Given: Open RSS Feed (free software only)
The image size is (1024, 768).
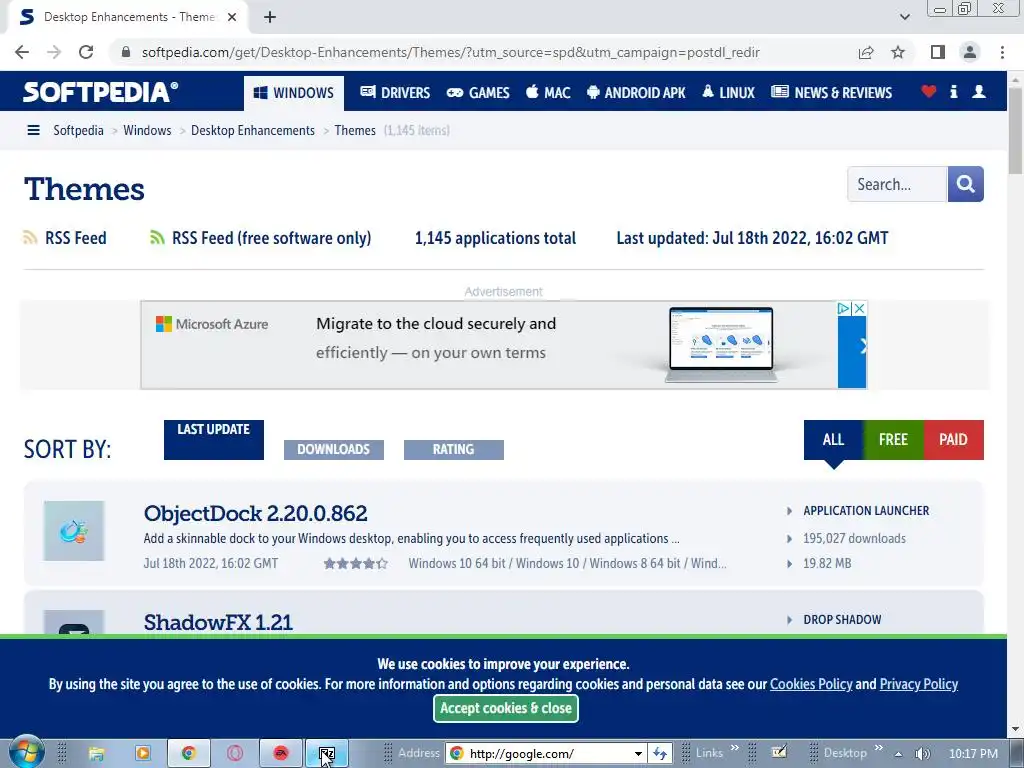Looking at the screenshot, I should tap(261, 238).
